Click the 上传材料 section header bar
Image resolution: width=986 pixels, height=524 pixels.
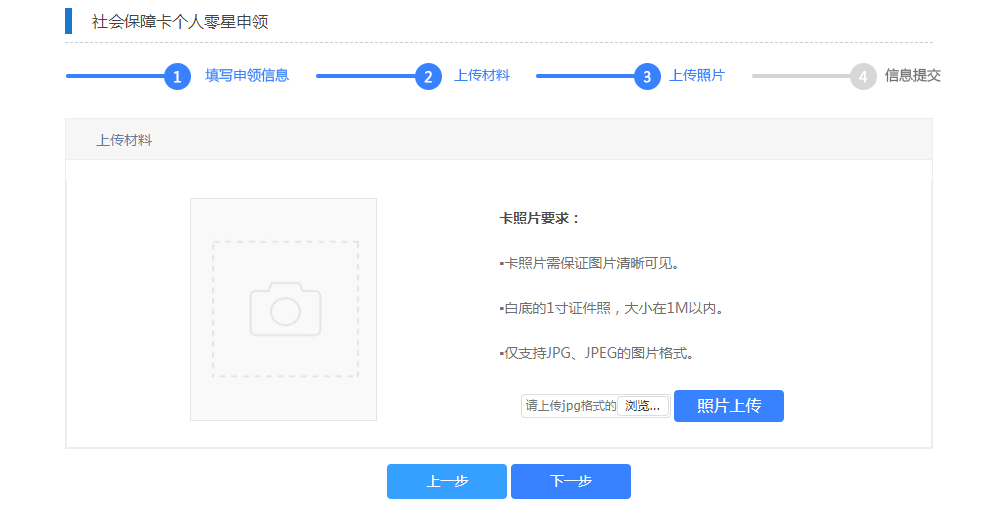(x=498, y=140)
